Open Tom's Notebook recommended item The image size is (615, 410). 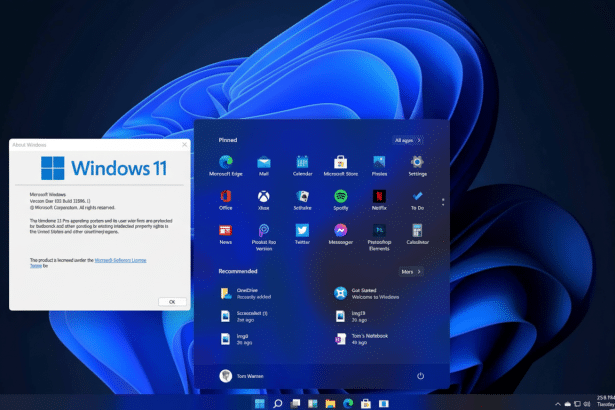click(361, 339)
